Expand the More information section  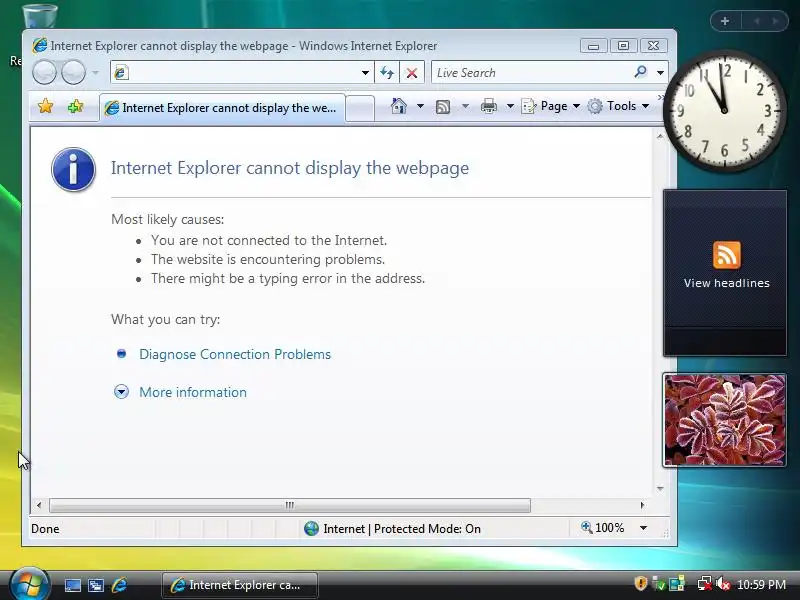193,392
